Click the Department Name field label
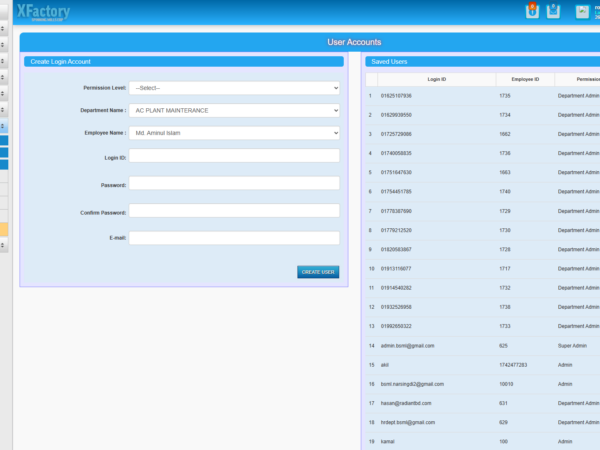The width and height of the screenshot is (600, 450). coord(103,110)
